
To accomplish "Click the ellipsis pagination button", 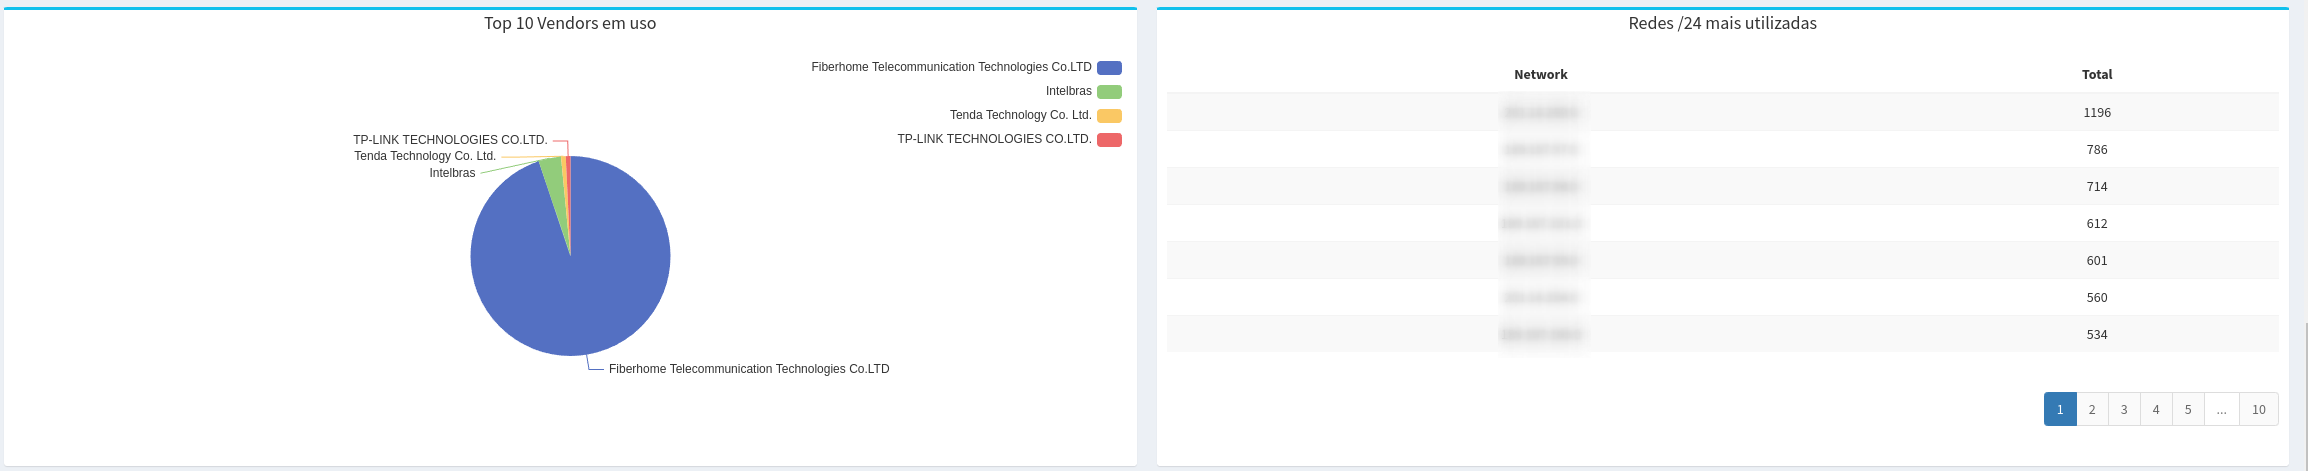I will coord(2221,409).
